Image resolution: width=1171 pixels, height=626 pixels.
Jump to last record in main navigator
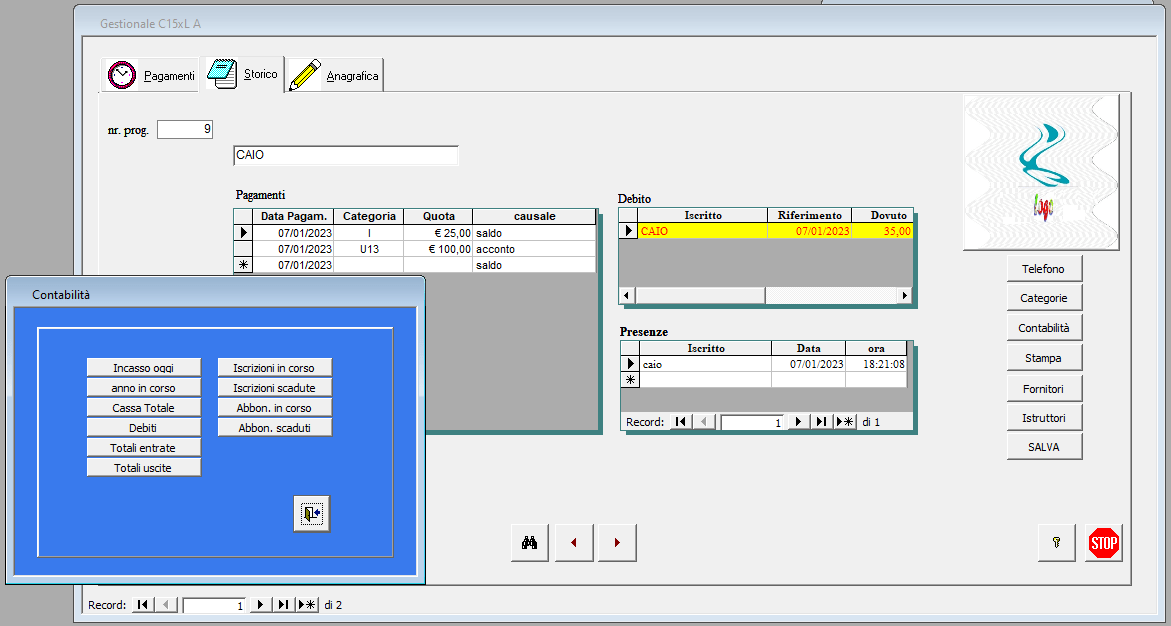[284, 605]
